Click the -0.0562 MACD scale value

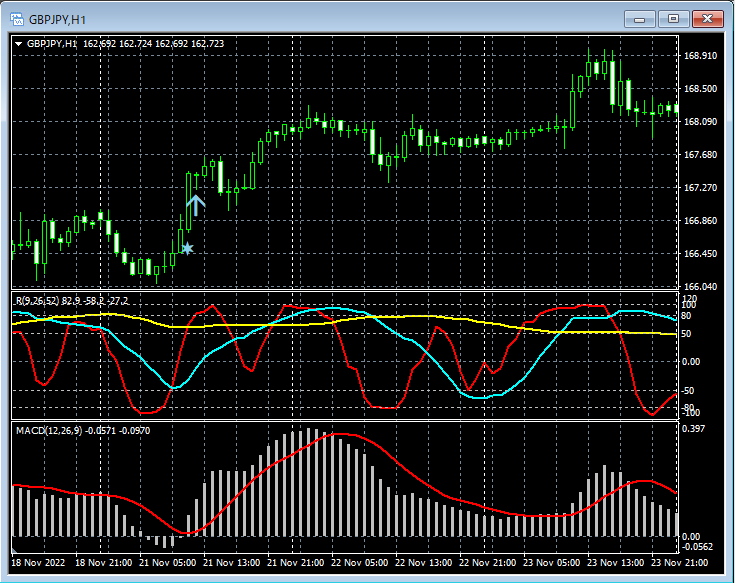point(698,547)
